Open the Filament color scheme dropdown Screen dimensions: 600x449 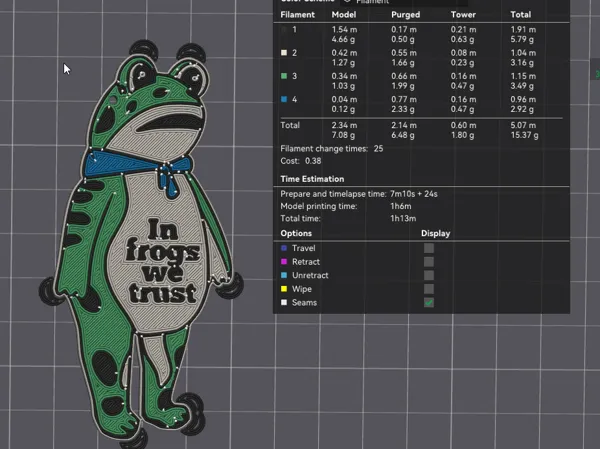[404, 2]
